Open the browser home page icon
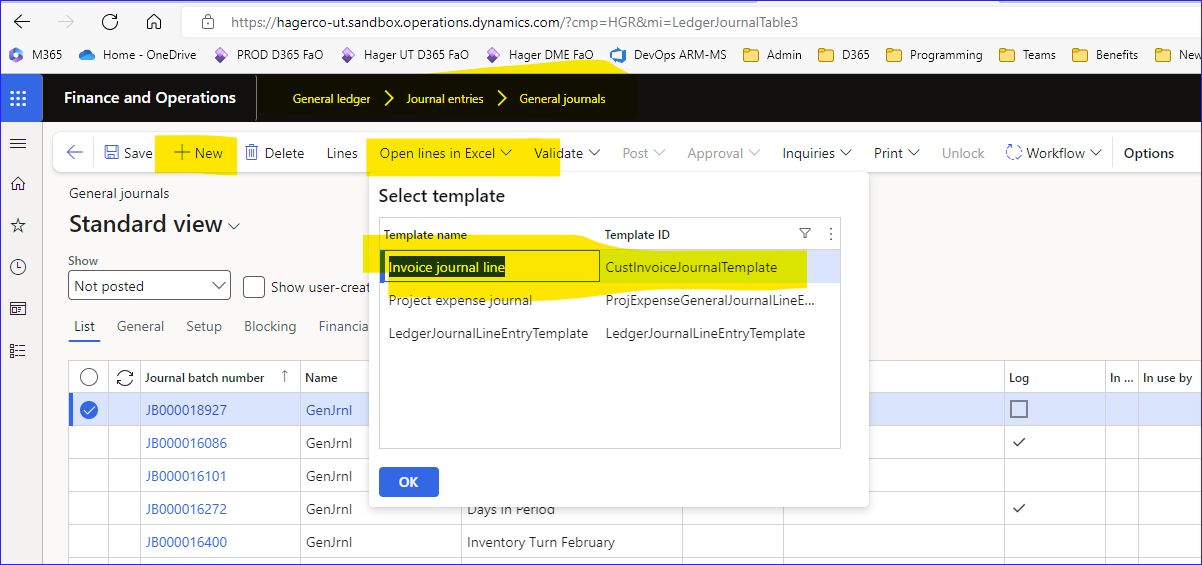 (x=153, y=21)
